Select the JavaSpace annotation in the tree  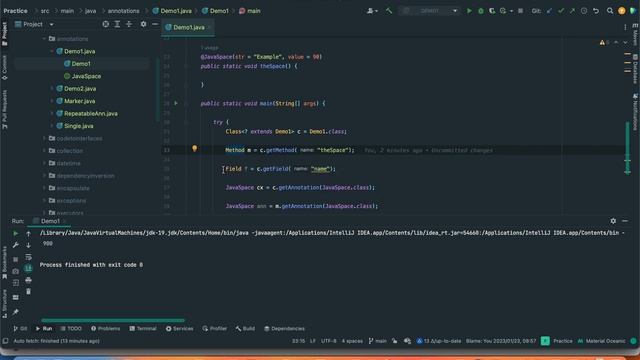tap(82, 76)
